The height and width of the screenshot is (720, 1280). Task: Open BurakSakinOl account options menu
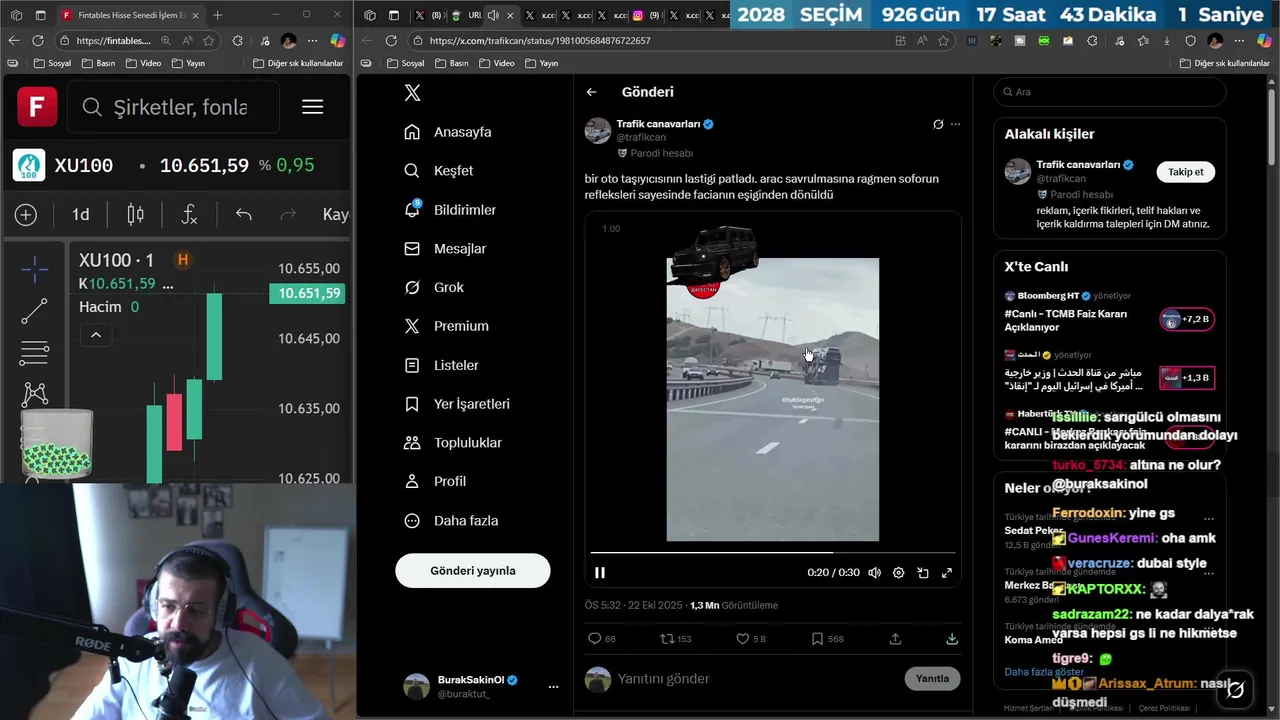(553, 687)
